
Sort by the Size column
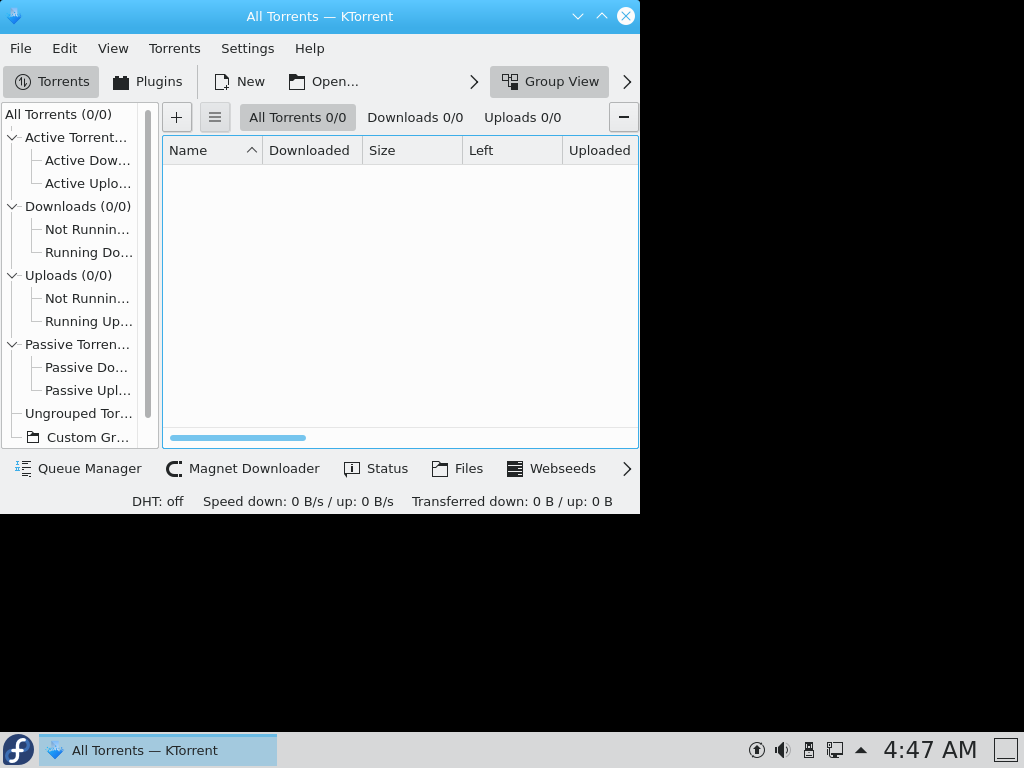click(412, 150)
